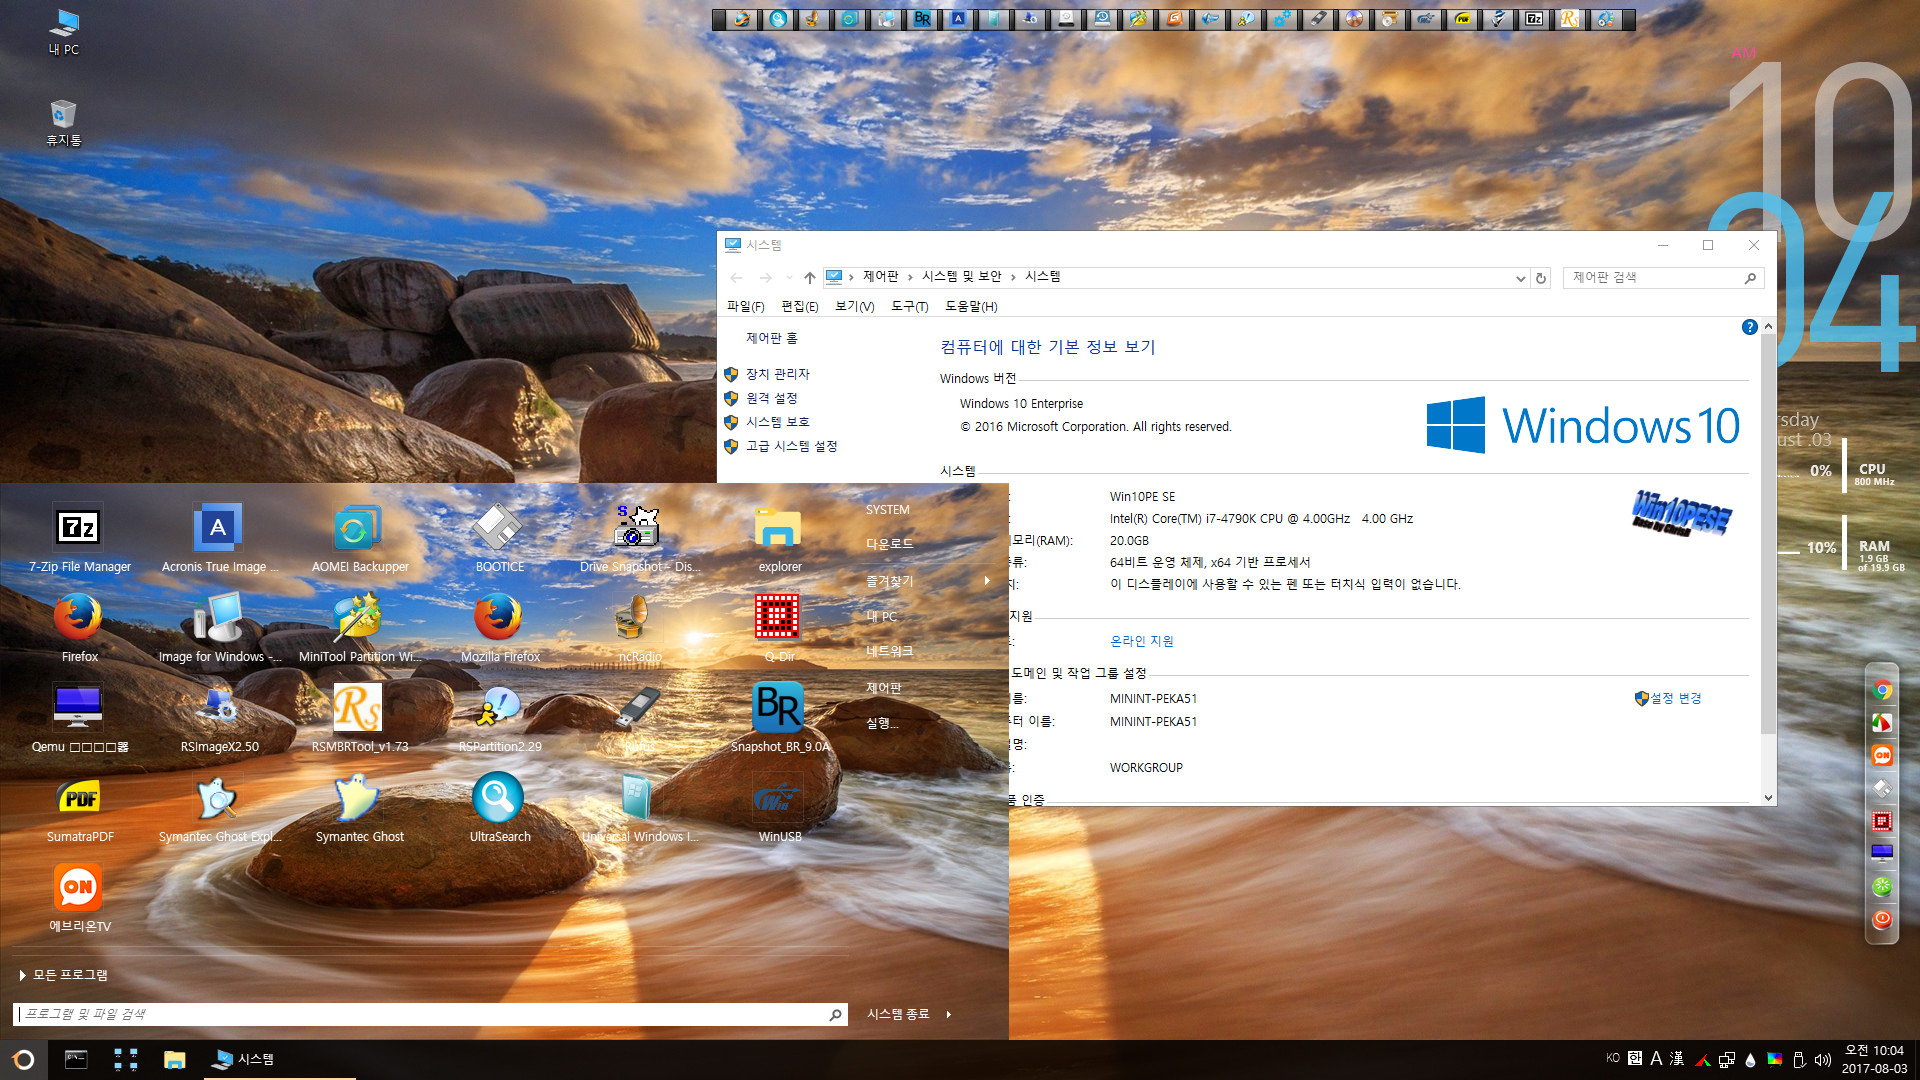
Task: Open the Mozilla Firefox shortcut
Action: pyautogui.click(x=499, y=629)
